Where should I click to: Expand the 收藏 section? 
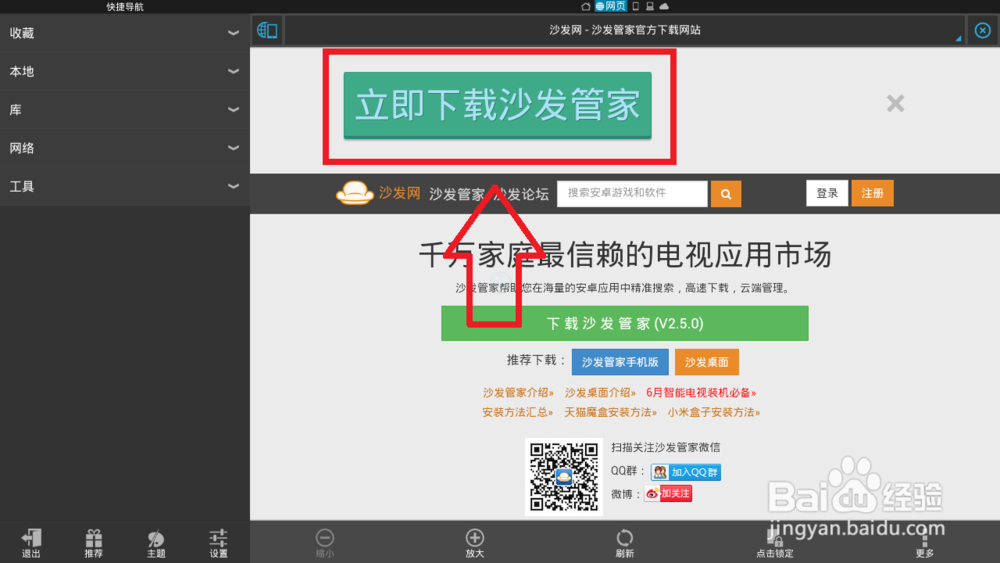(124, 33)
